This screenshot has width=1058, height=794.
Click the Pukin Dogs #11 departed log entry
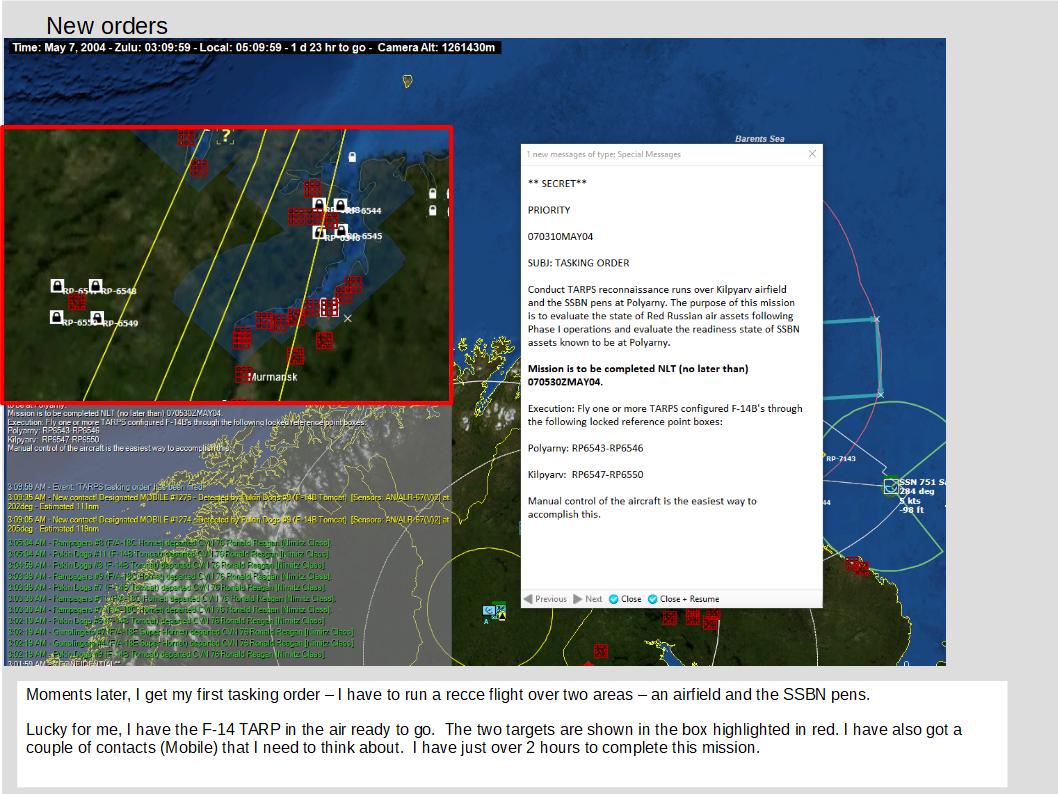click(169, 554)
